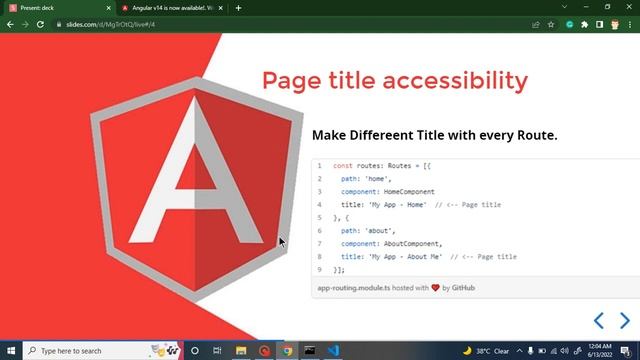Close the 'Angular v14 is now available' tab
Screen dimensions: 640x360
(x=220, y=8)
